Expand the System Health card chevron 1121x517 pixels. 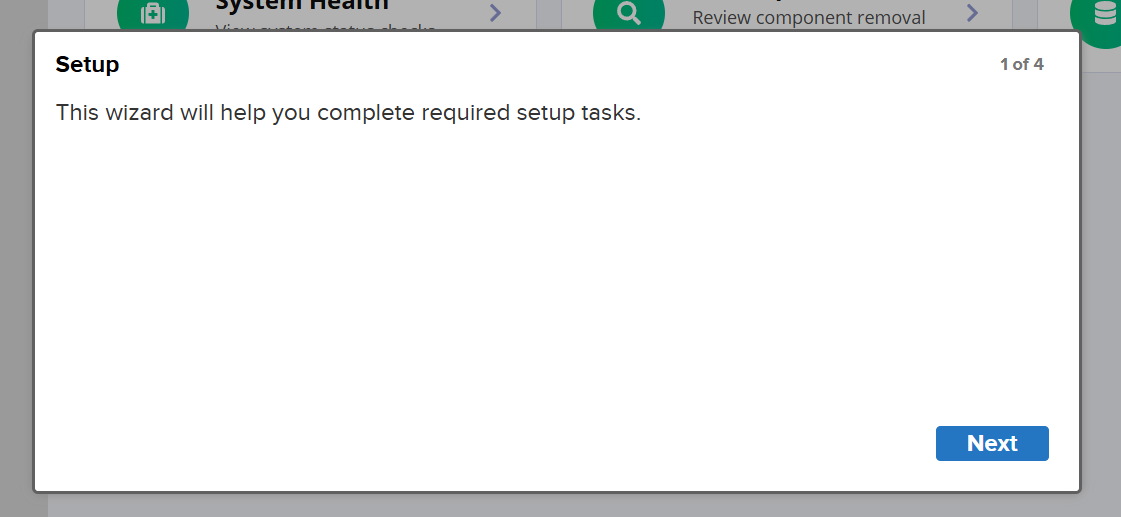click(x=495, y=13)
